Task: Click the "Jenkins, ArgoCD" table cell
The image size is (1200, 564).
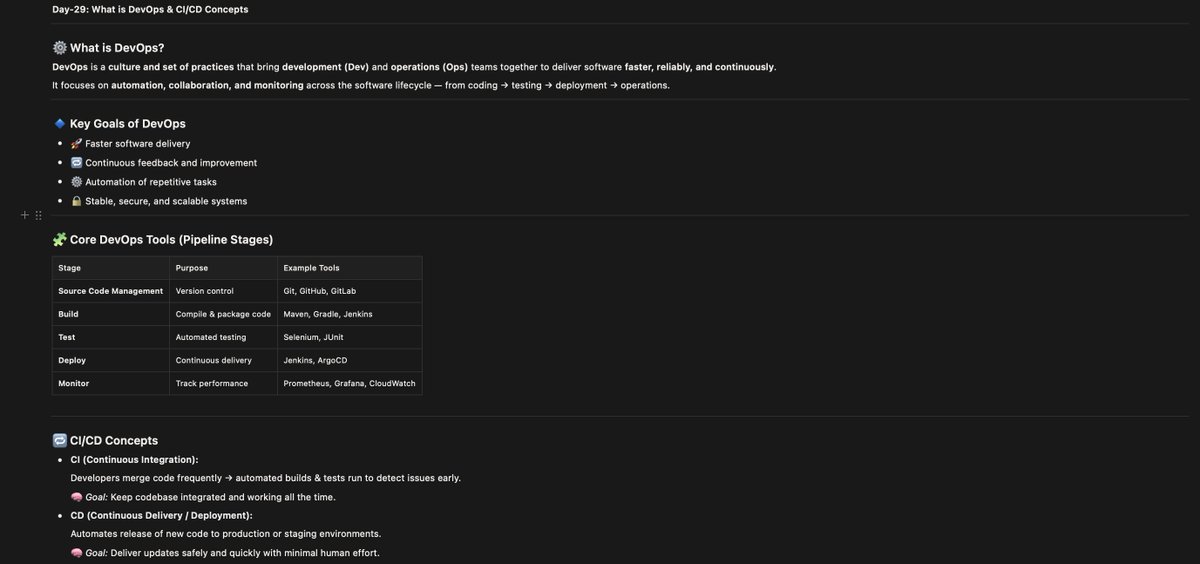Action: click(349, 360)
